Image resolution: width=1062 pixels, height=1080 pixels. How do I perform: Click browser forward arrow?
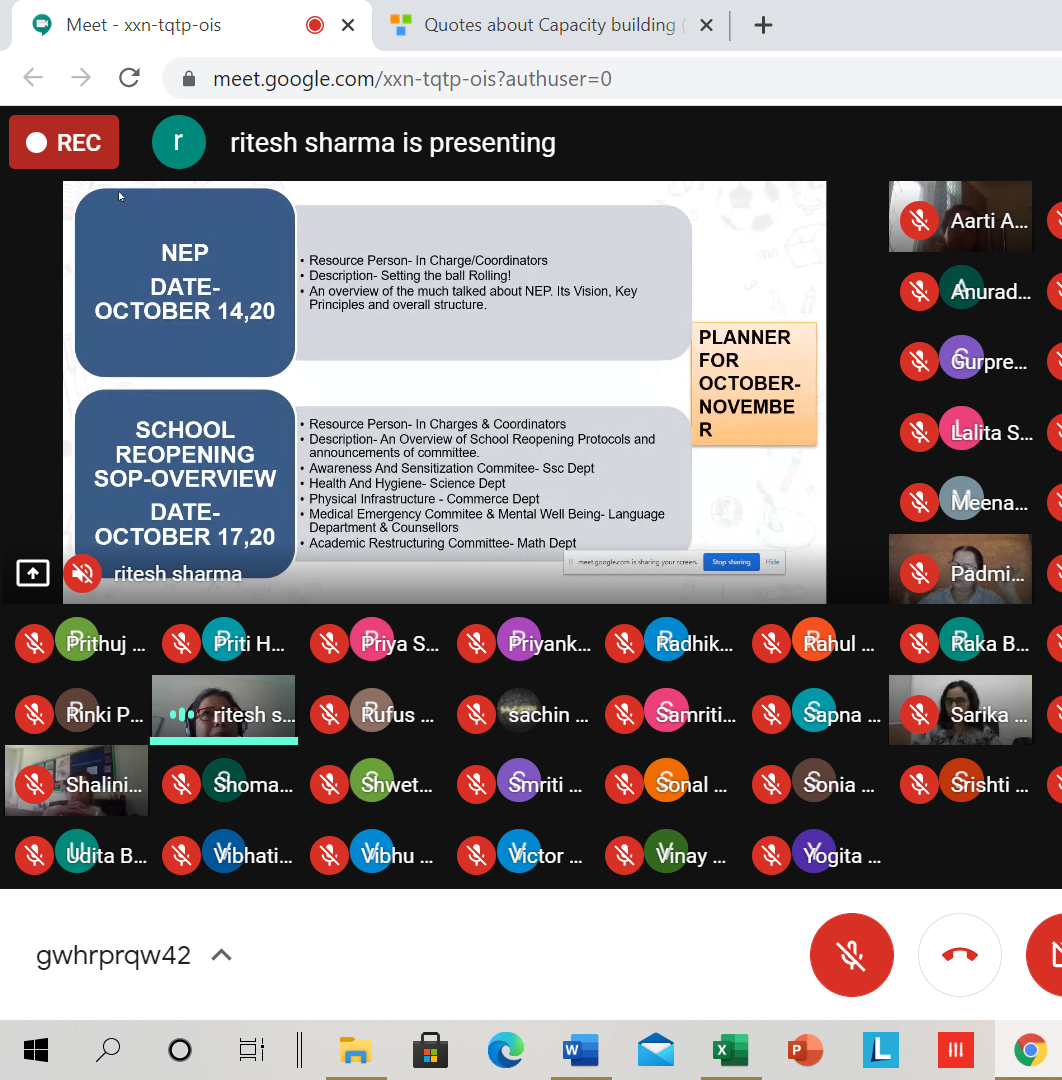81,78
